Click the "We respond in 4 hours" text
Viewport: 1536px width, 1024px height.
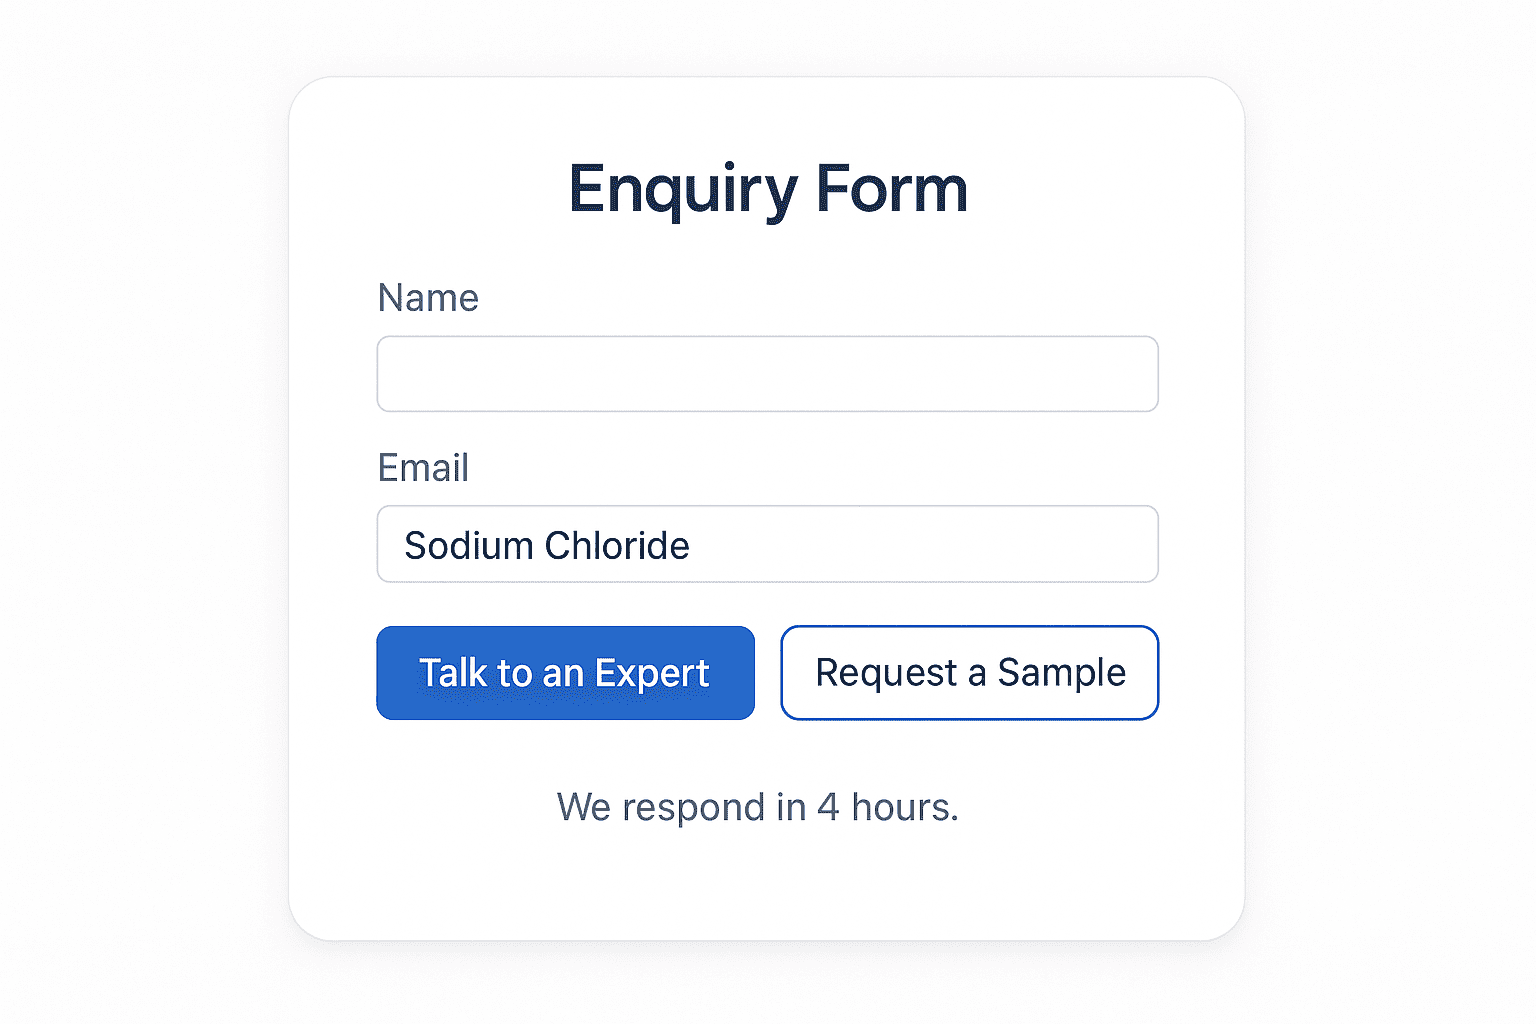pos(757,807)
